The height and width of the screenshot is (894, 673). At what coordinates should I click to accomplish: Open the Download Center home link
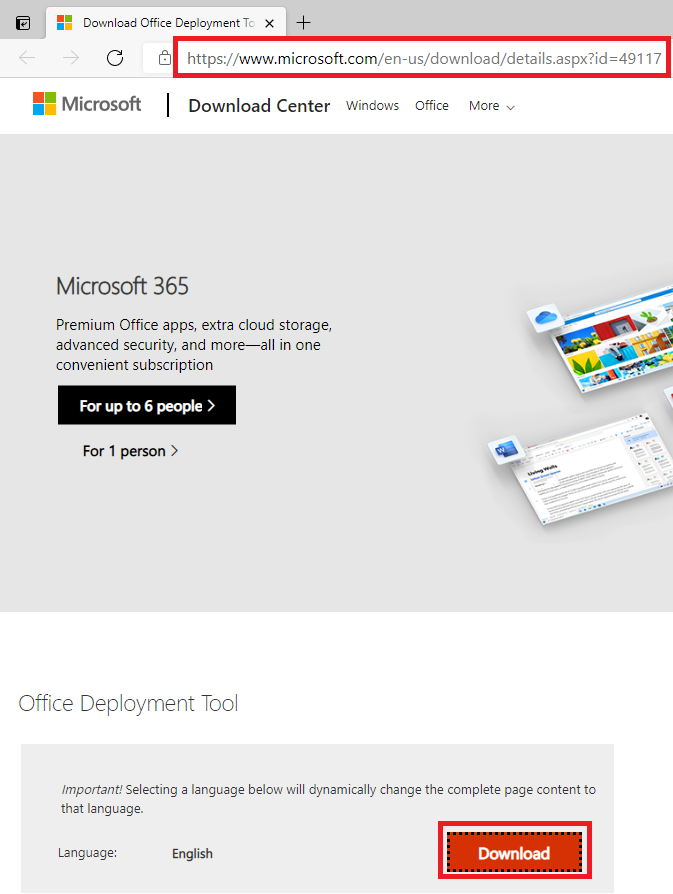coord(259,105)
